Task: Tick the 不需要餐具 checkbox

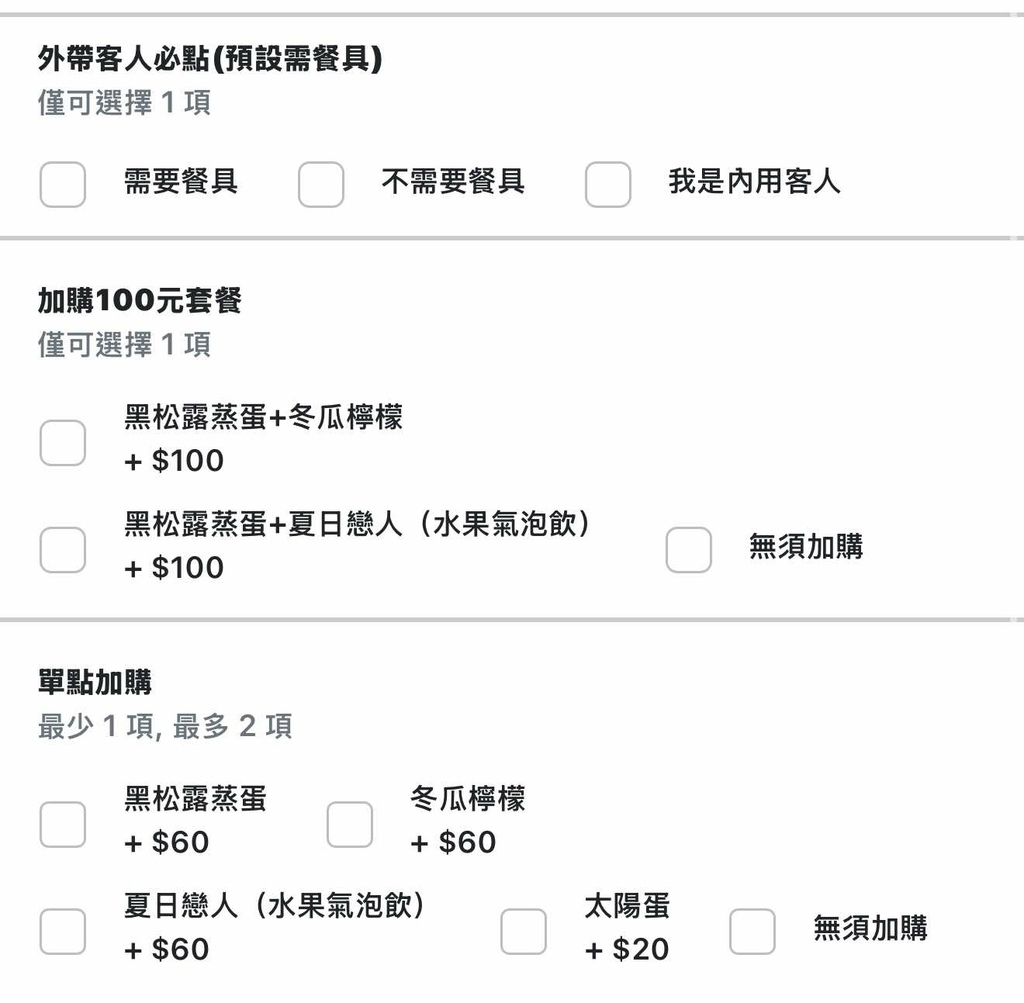Action: click(321, 184)
